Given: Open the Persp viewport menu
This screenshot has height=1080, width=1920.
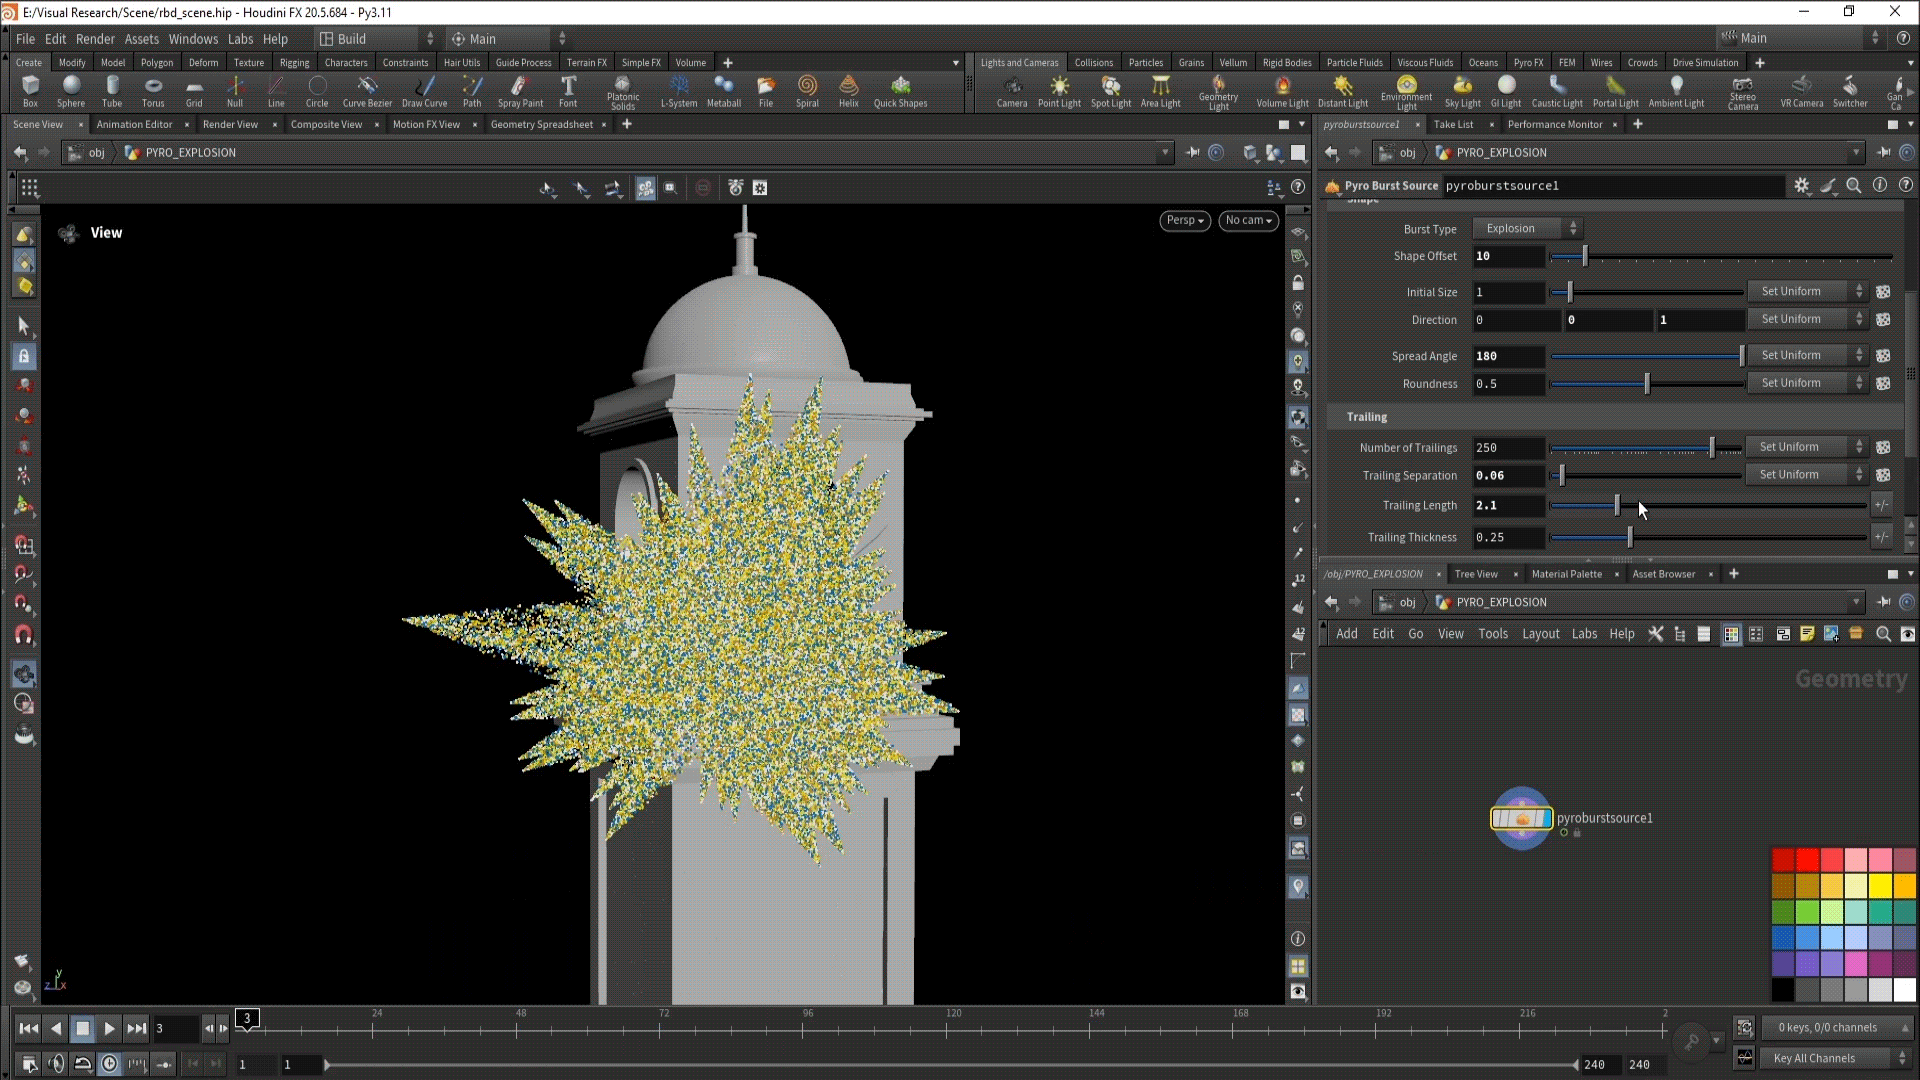Looking at the screenshot, I should 1185,220.
